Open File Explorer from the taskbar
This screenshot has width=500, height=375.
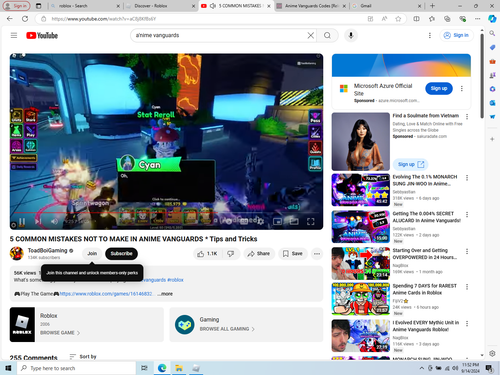(x=179, y=368)
